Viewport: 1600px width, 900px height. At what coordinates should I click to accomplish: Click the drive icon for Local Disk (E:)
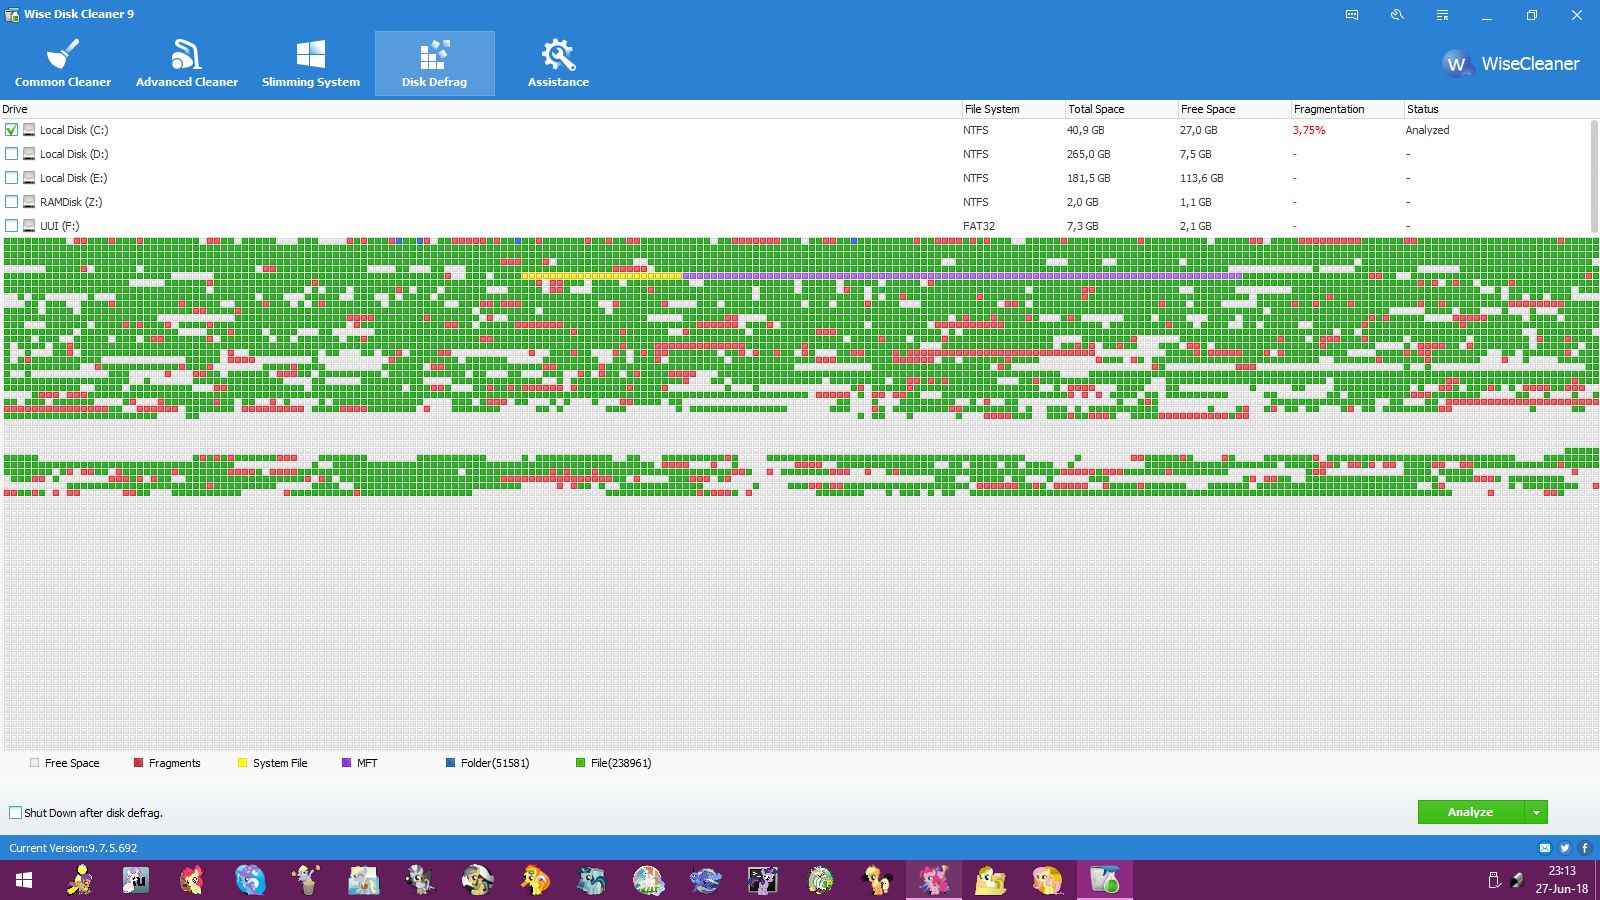30,178
